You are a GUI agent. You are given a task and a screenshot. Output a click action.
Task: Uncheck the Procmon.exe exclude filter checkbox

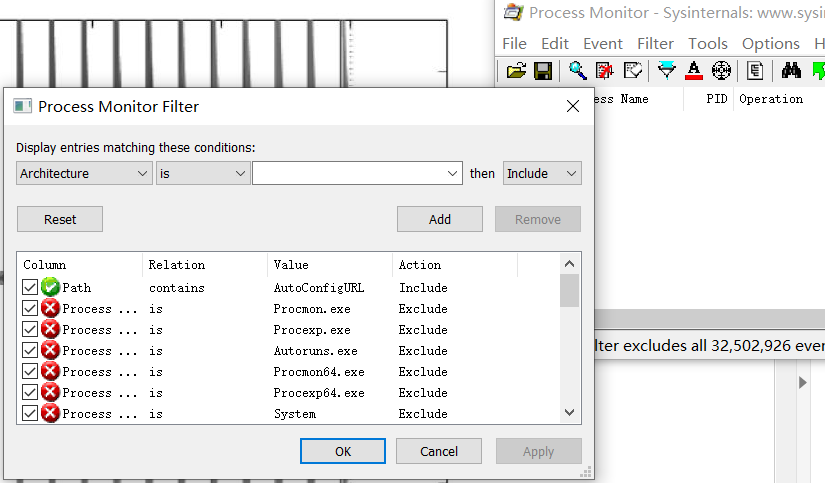pyautogui.click(x=30, y=308)
